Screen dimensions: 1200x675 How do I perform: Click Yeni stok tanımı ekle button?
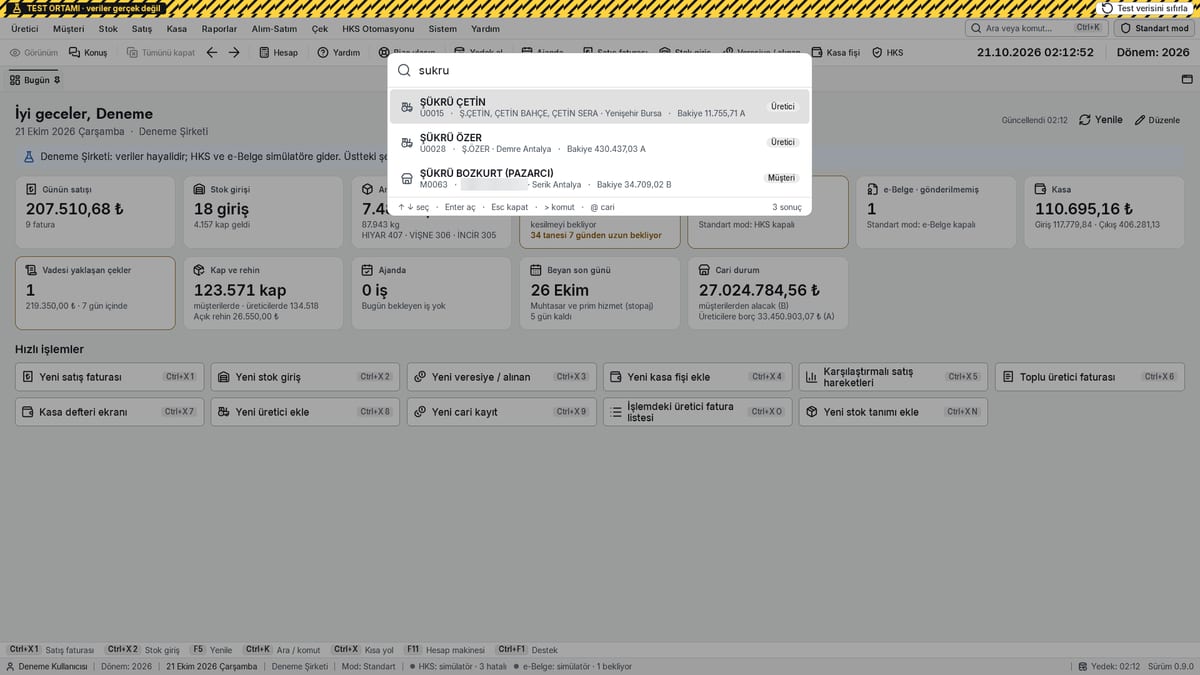pos(893,412)
